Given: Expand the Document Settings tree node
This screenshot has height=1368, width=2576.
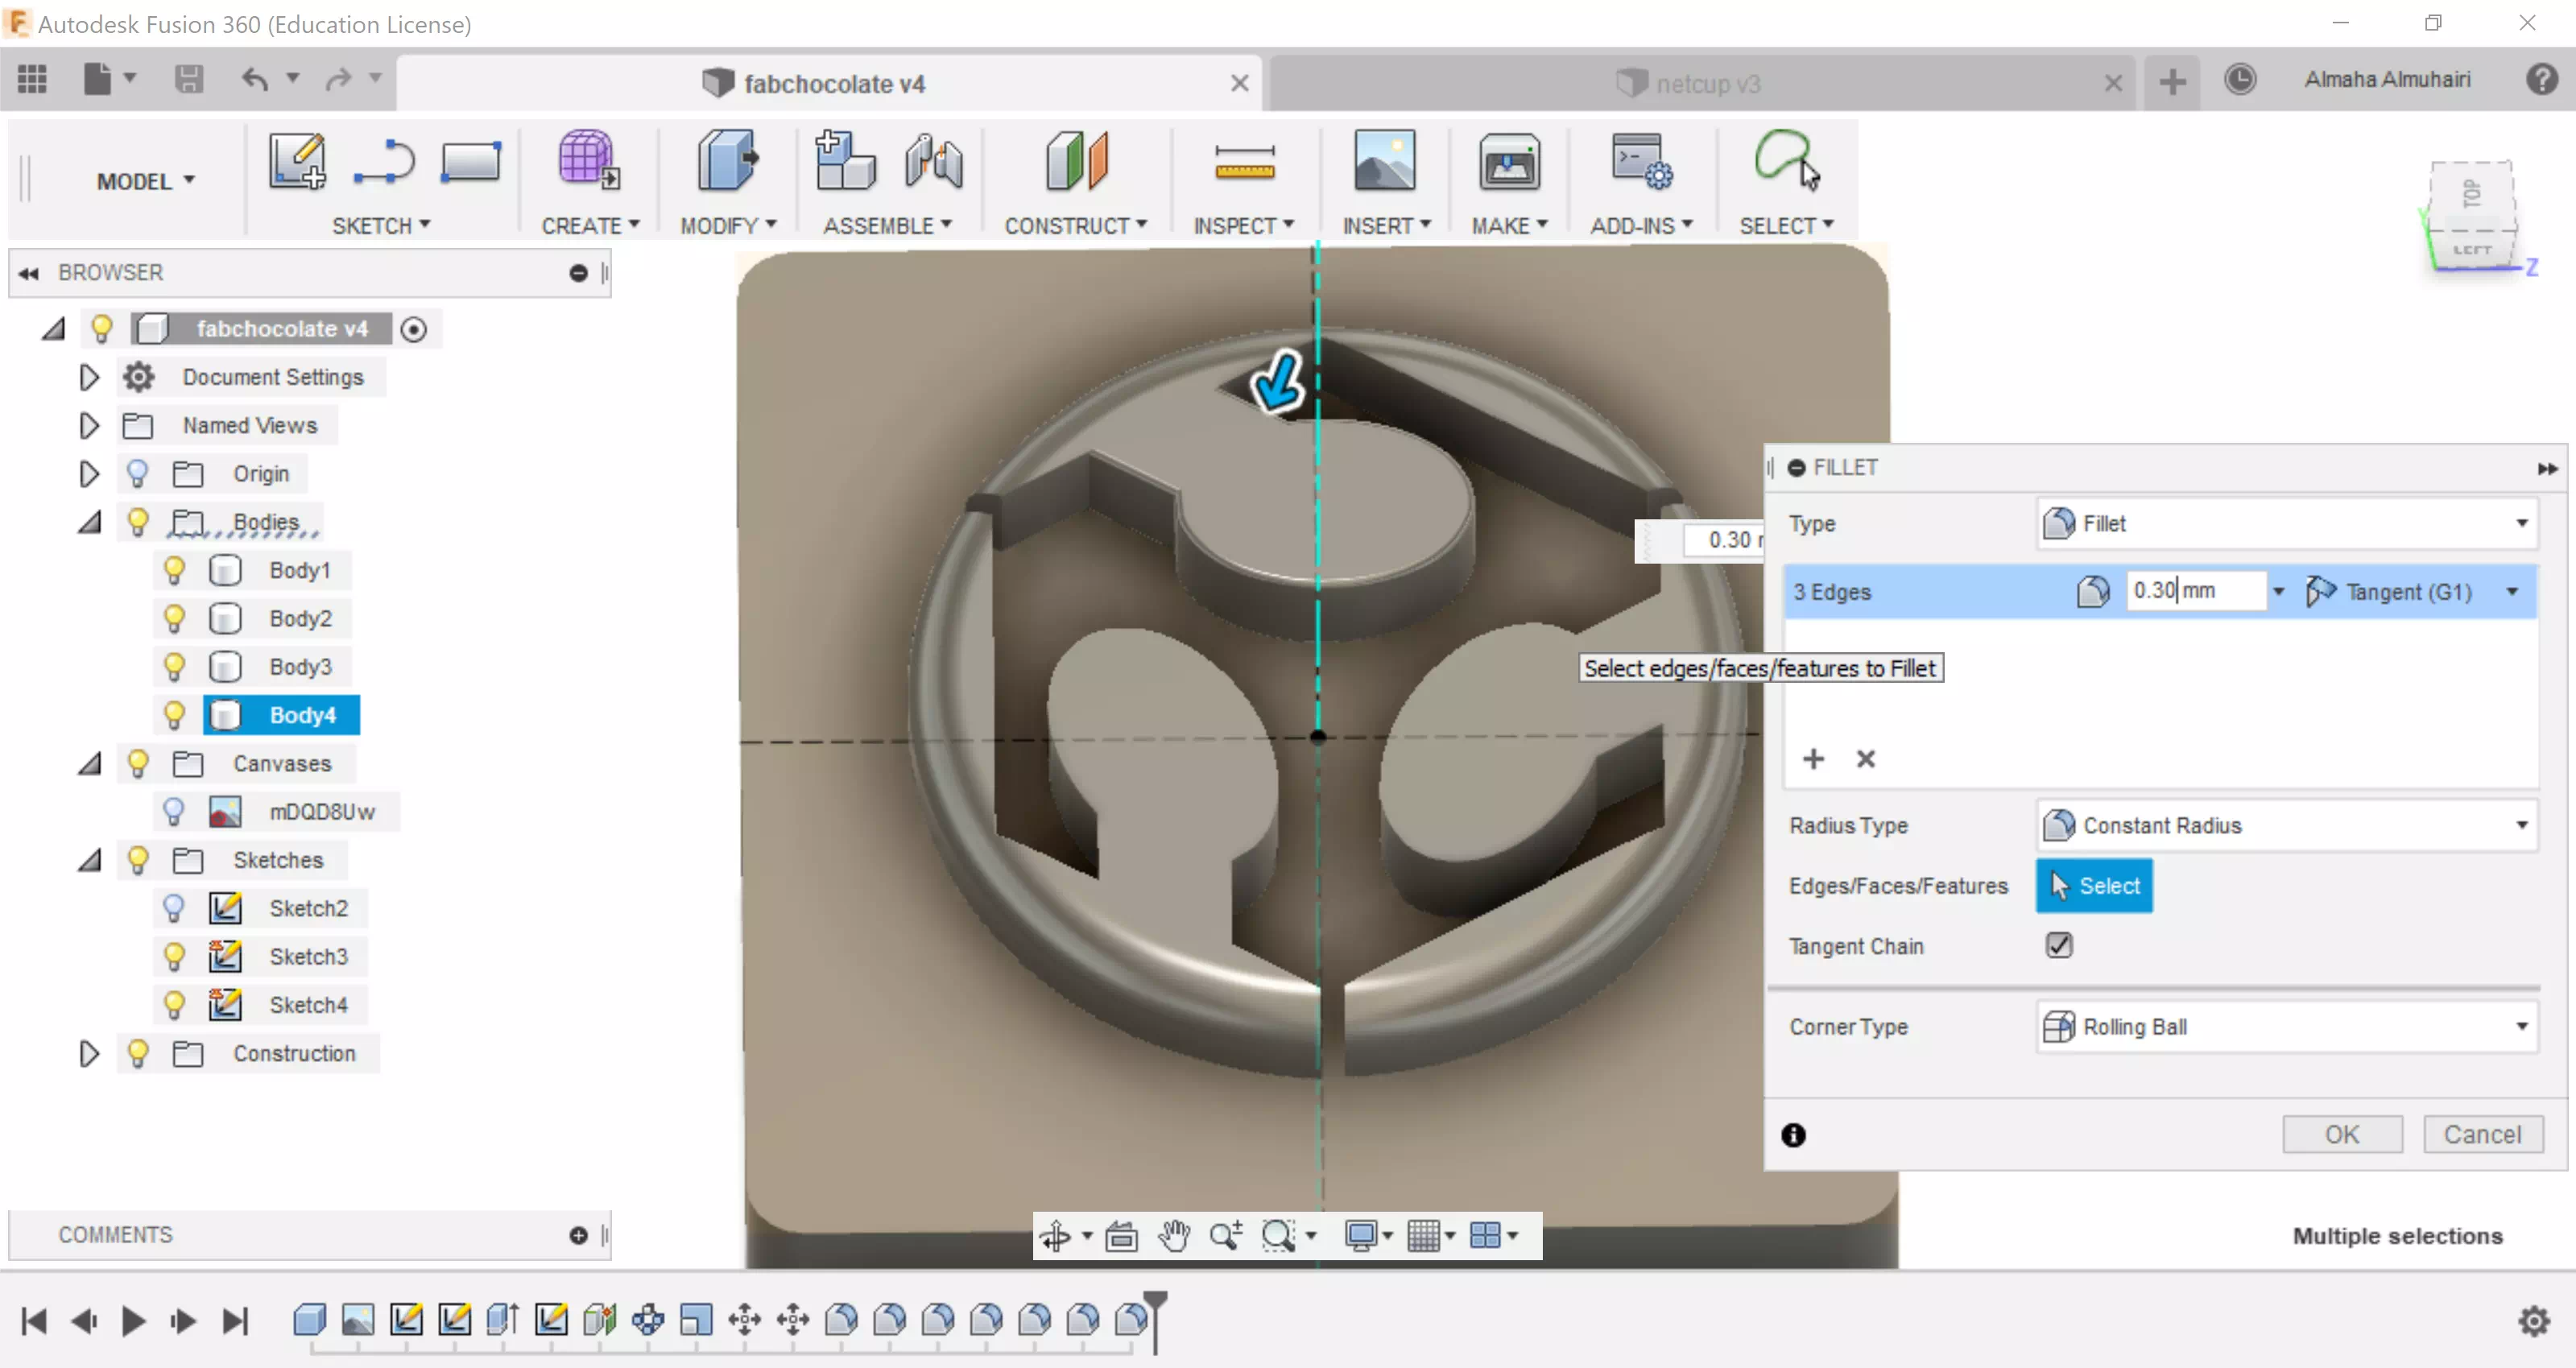Looking at the screenshot, I should tap(88, 377).
